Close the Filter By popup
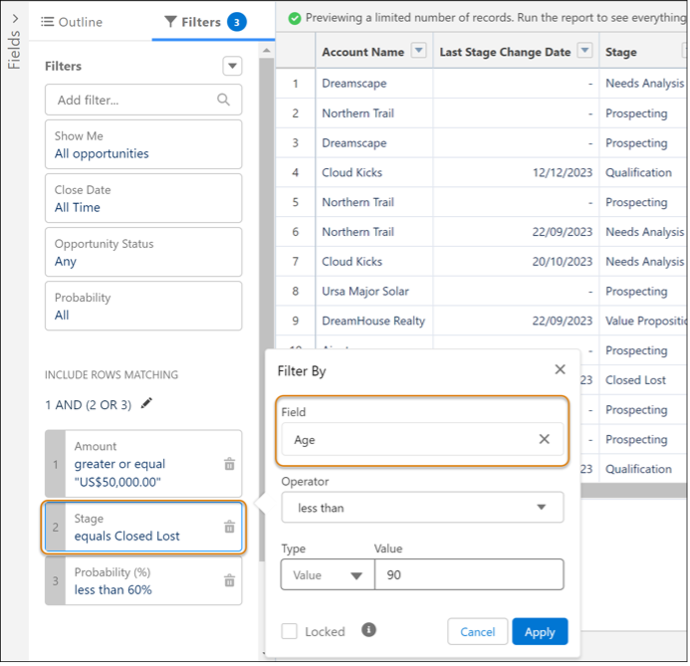This screenshot has width=690, height=666. (560, 370)
